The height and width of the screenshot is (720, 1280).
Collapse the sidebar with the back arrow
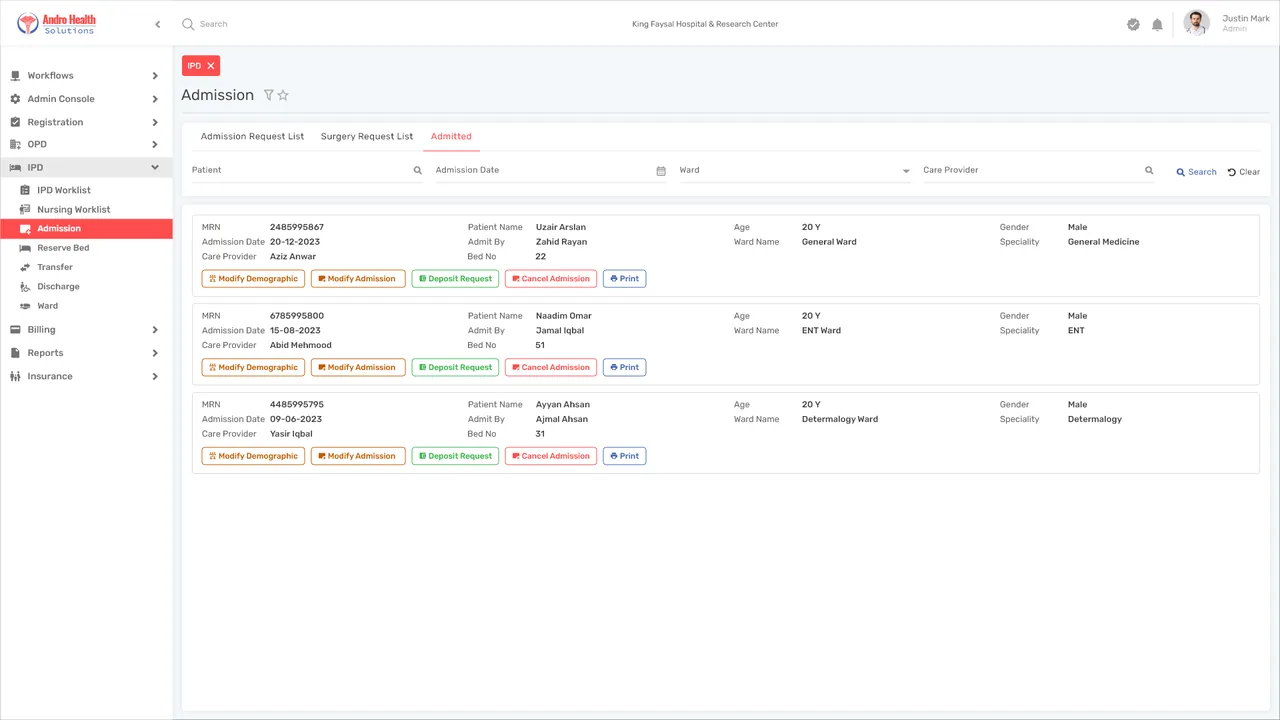(x=157, y=24)
